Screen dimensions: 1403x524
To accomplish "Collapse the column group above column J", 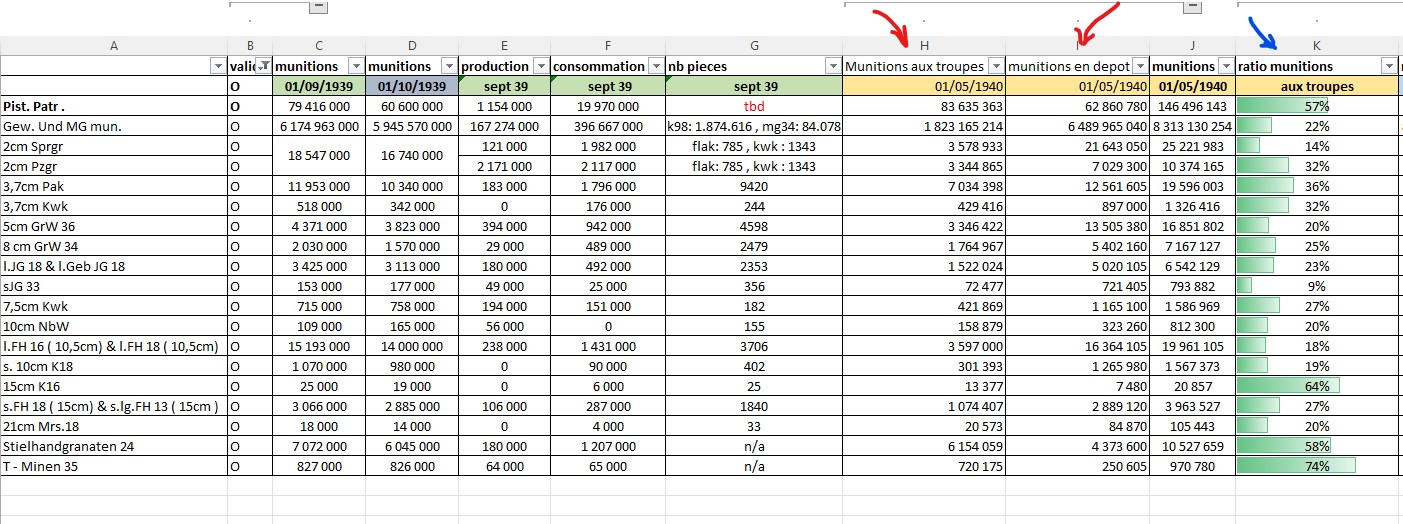I will 1192,7.
